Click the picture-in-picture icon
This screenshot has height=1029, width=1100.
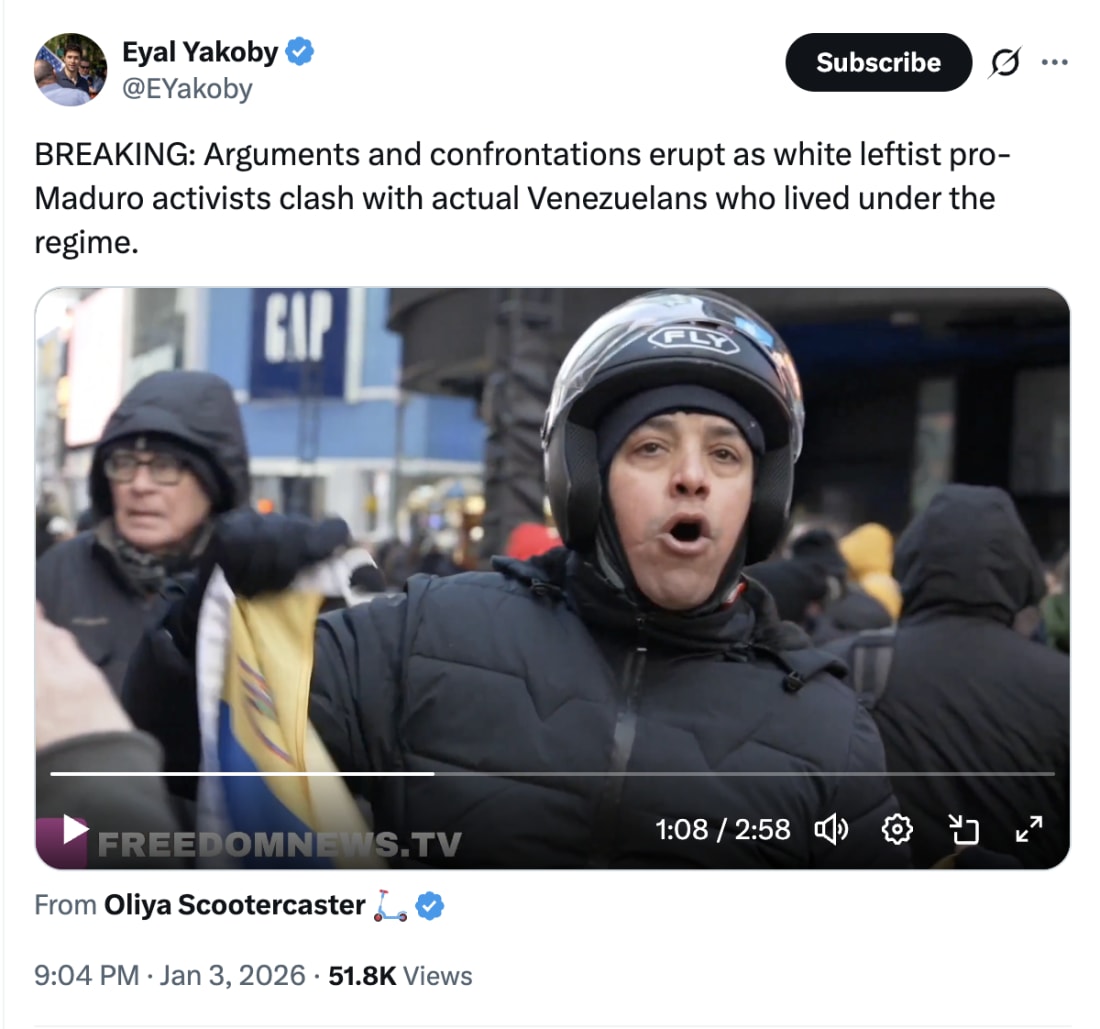[x=963, y=829]
